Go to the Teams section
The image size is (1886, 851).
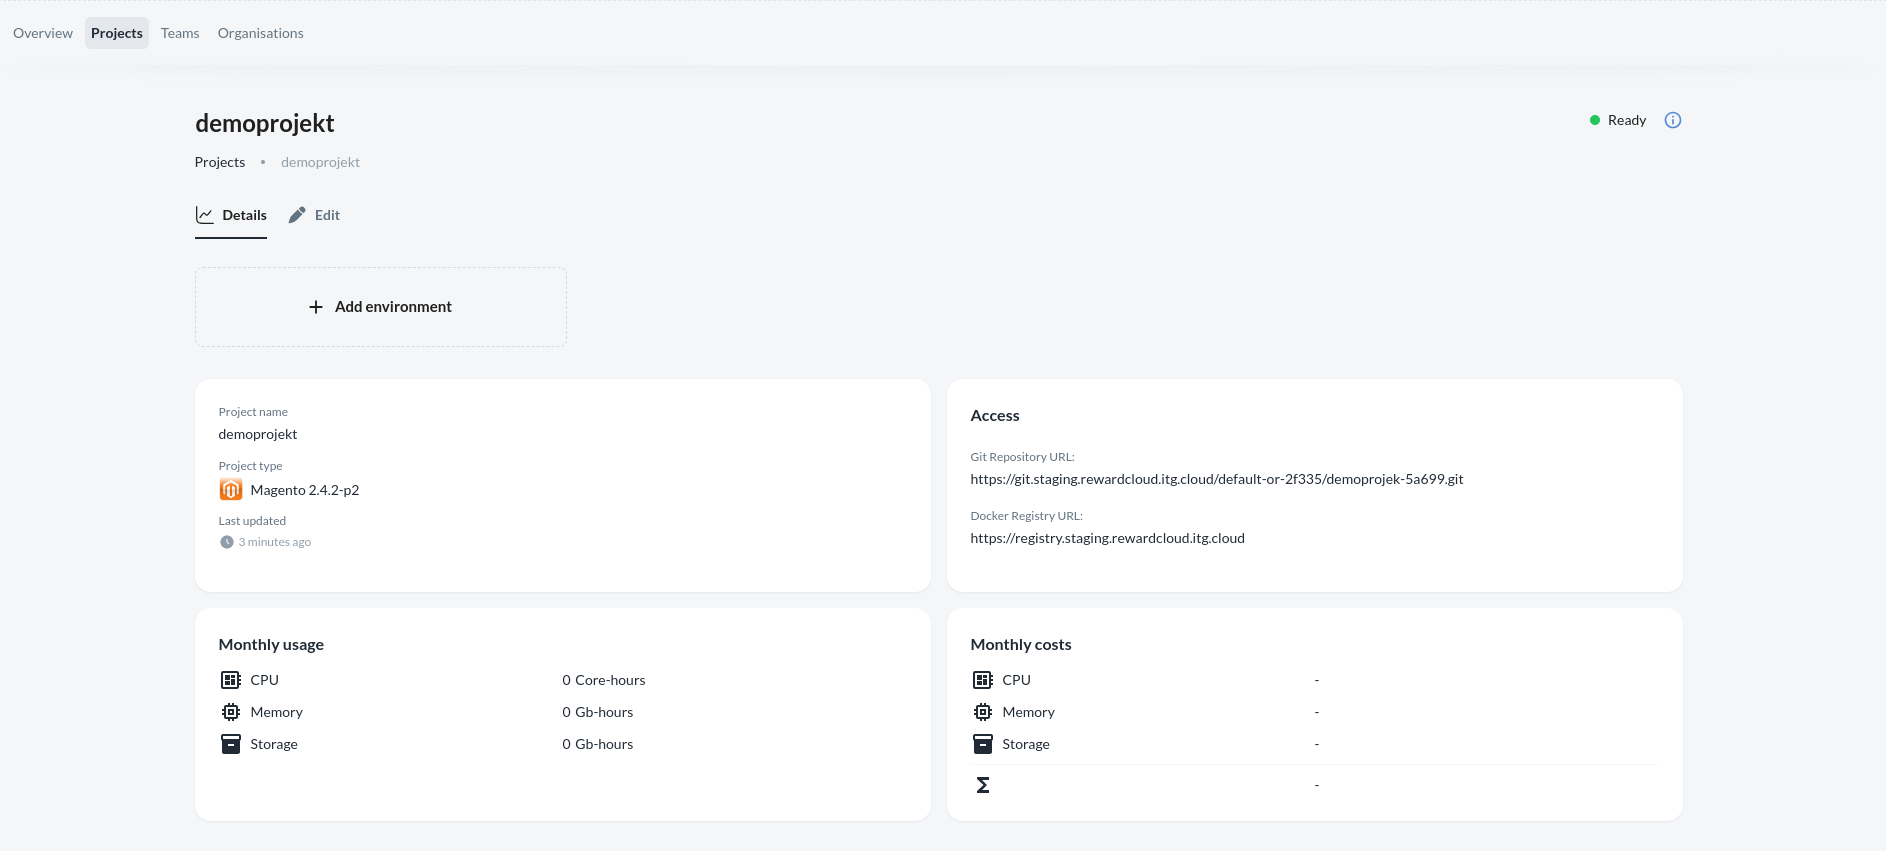coord(180,33)
